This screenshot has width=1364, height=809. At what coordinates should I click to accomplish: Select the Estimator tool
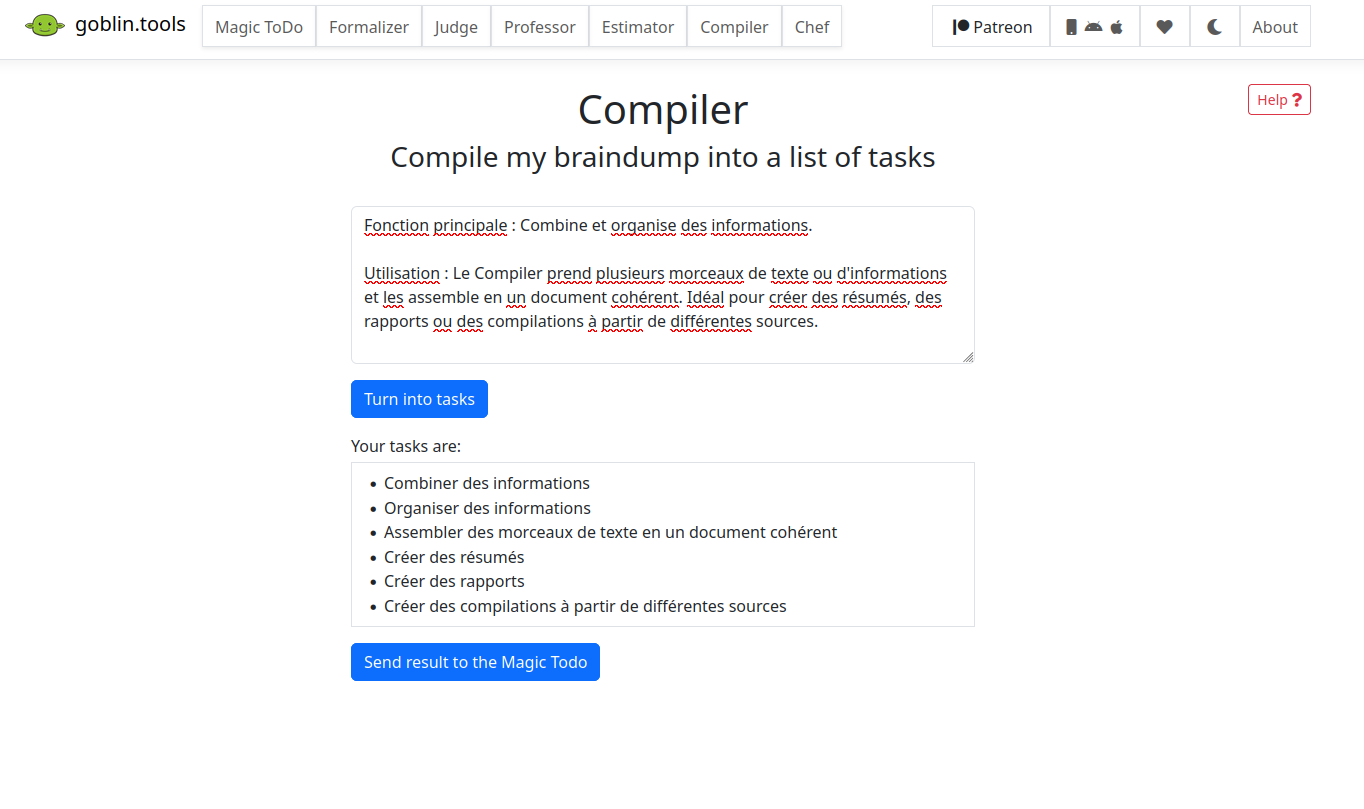(x=638, y=27)
